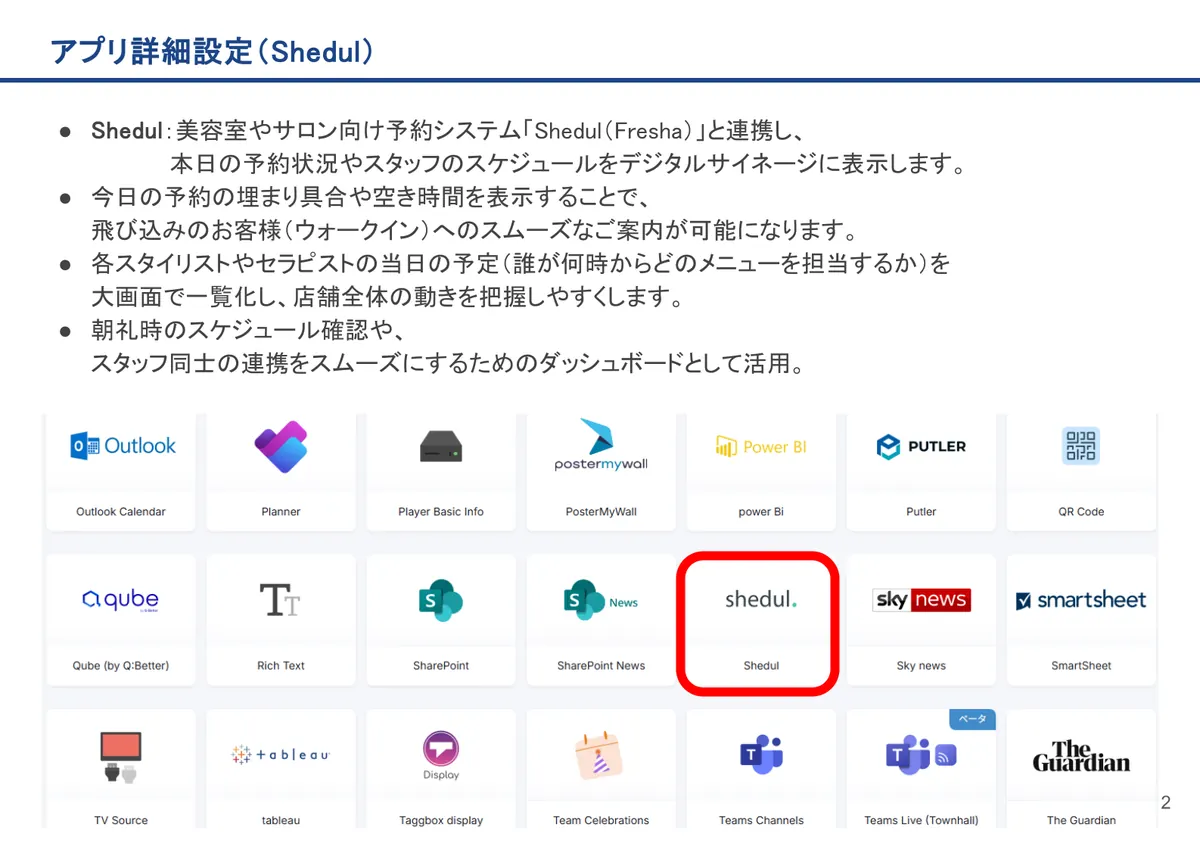Click the 'Sky news' card label
Screen dimensions: 1200x849
pyautogui.click(x=921, y=665)
